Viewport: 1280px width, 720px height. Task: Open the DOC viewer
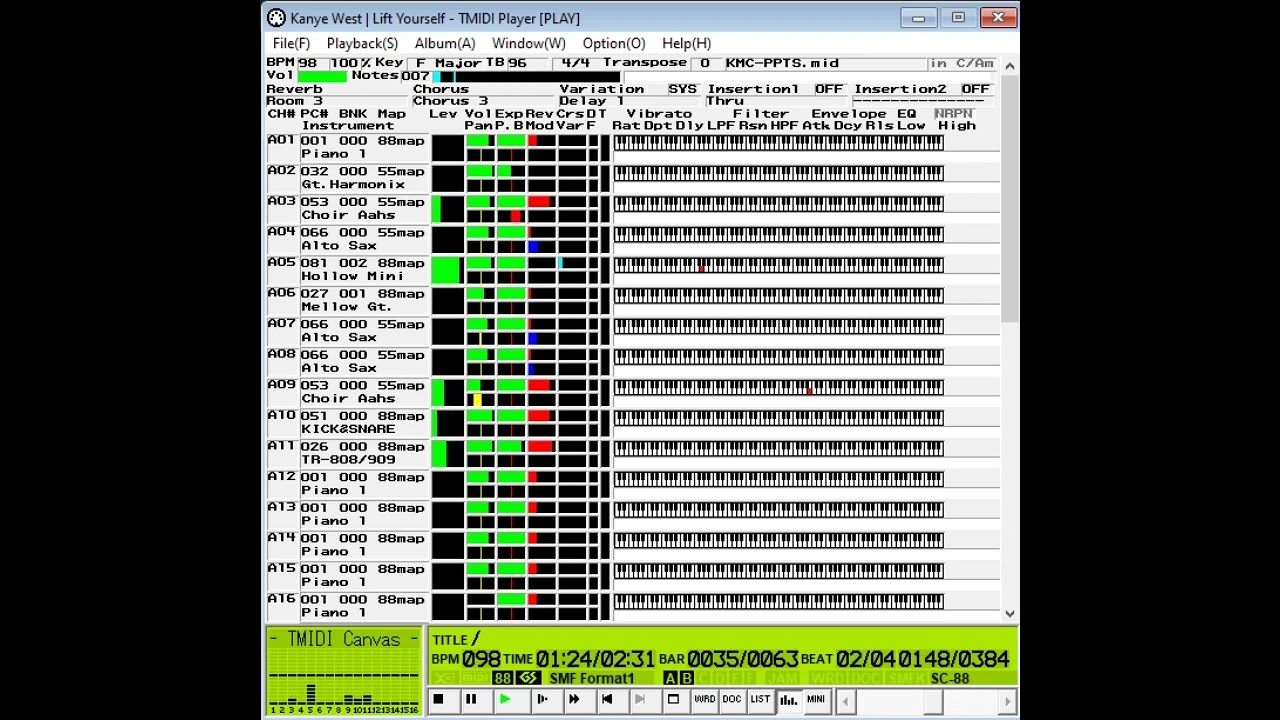coord(732,700)
